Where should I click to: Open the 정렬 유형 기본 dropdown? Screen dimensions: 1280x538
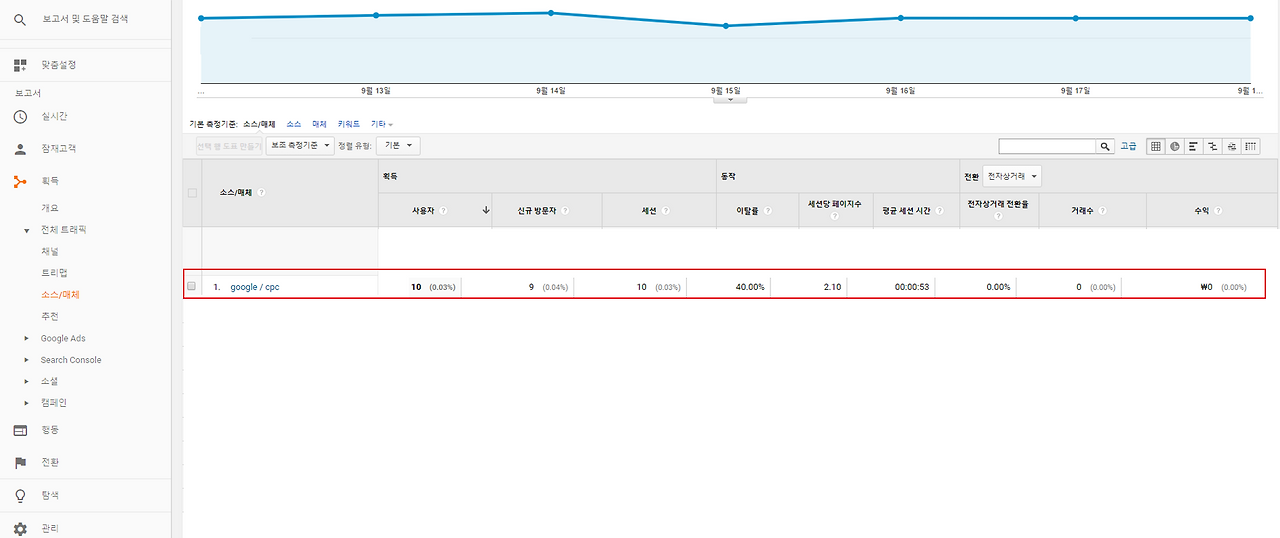(x=398, y=146)
